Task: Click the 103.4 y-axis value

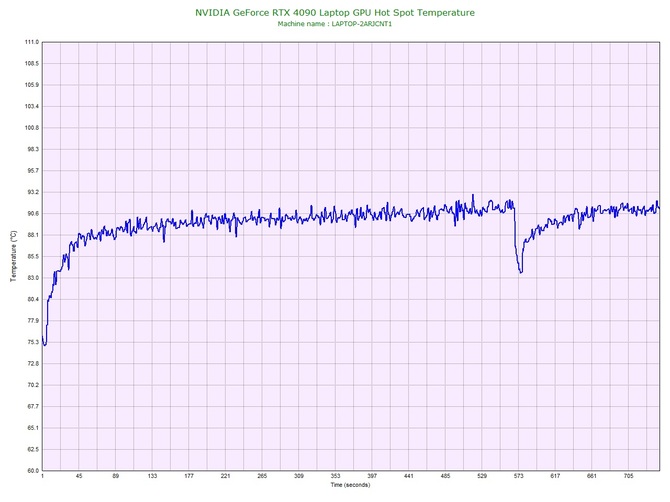Action: 32,106
